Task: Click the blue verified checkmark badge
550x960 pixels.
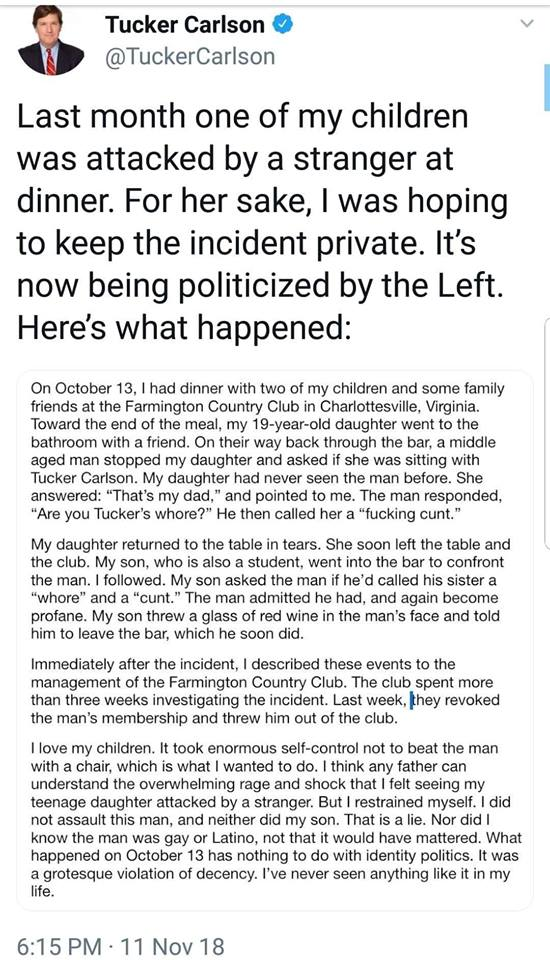Action: 282,24
